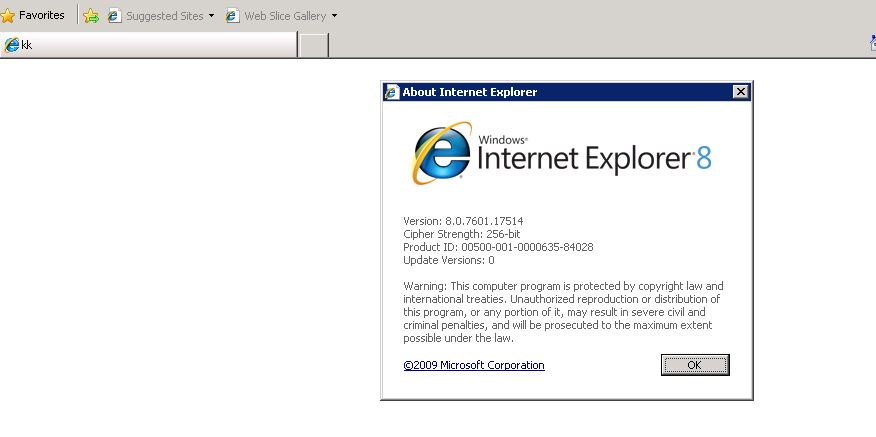876x437 pixels.
Task: Open the ©2009 Microsoft Corporation link
Action: pos(474,365)
